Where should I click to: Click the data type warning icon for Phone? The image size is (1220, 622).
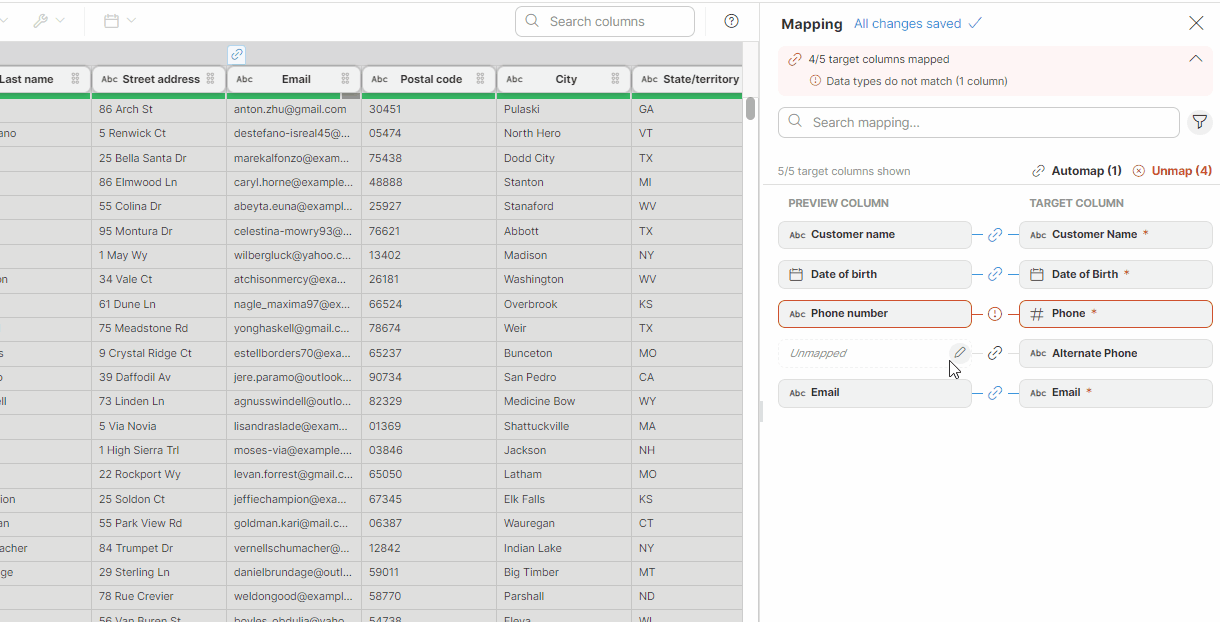(995, 314)
